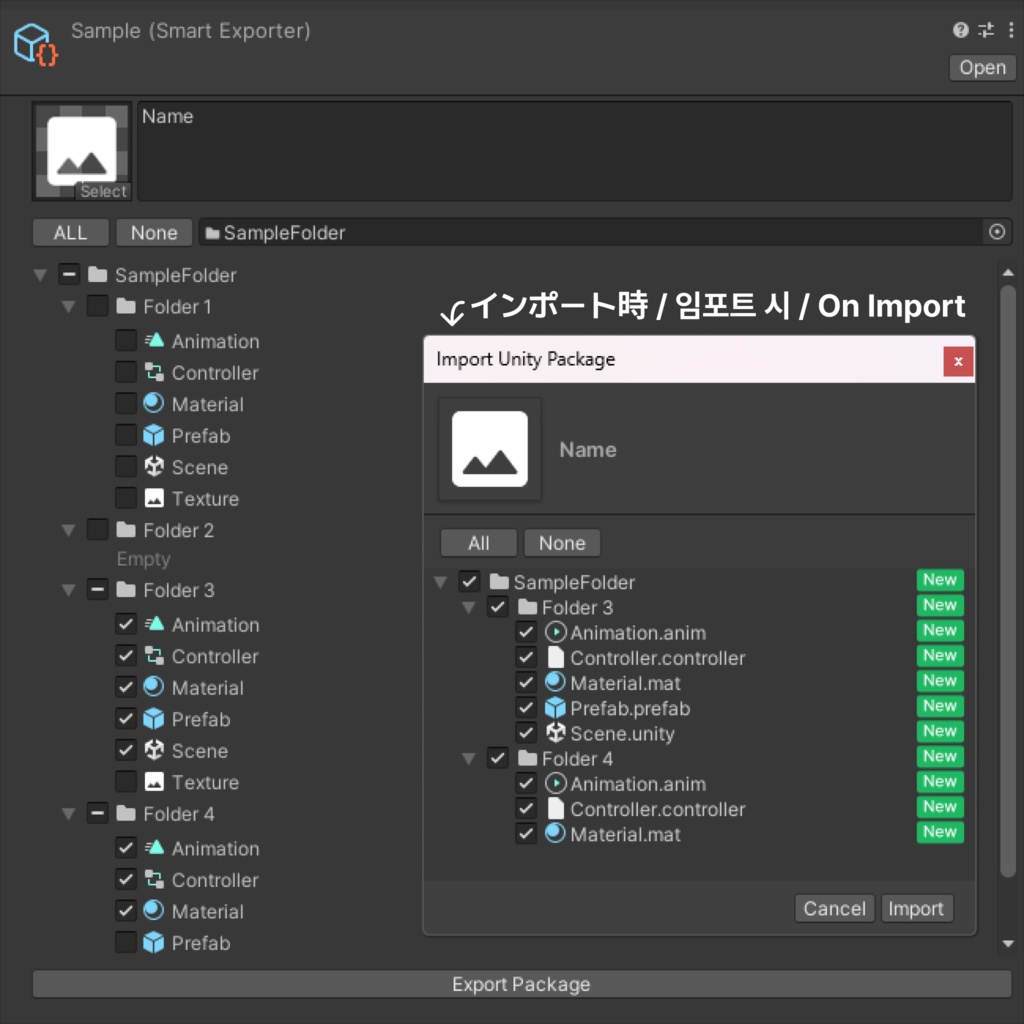Uncheck Controller checkbox under exporter Folder 4
This screenshot has width=1024, height=1024.
click(125, 879)
